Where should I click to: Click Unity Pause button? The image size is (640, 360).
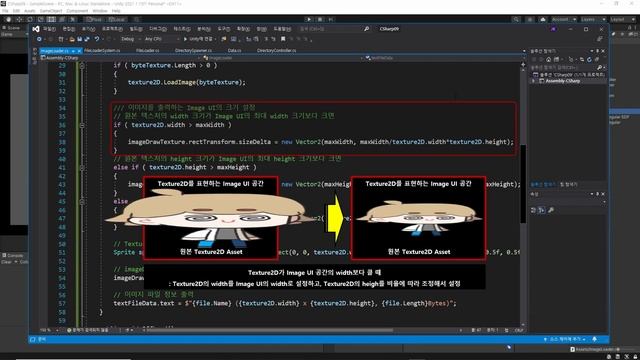[x=320, y=19]
